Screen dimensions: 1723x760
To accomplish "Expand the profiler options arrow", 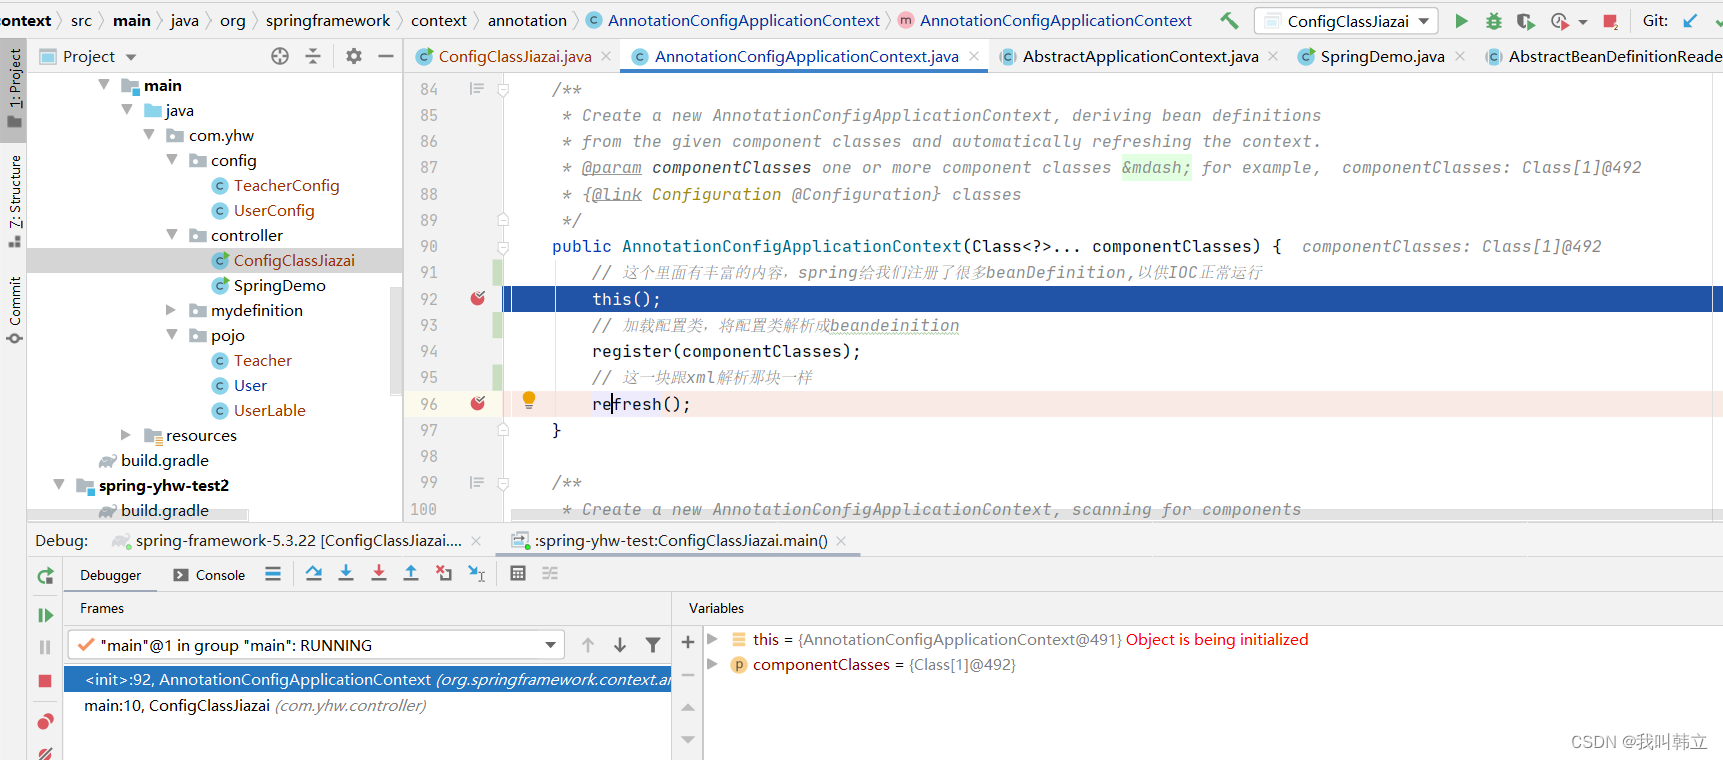I will click(1582, 21).
